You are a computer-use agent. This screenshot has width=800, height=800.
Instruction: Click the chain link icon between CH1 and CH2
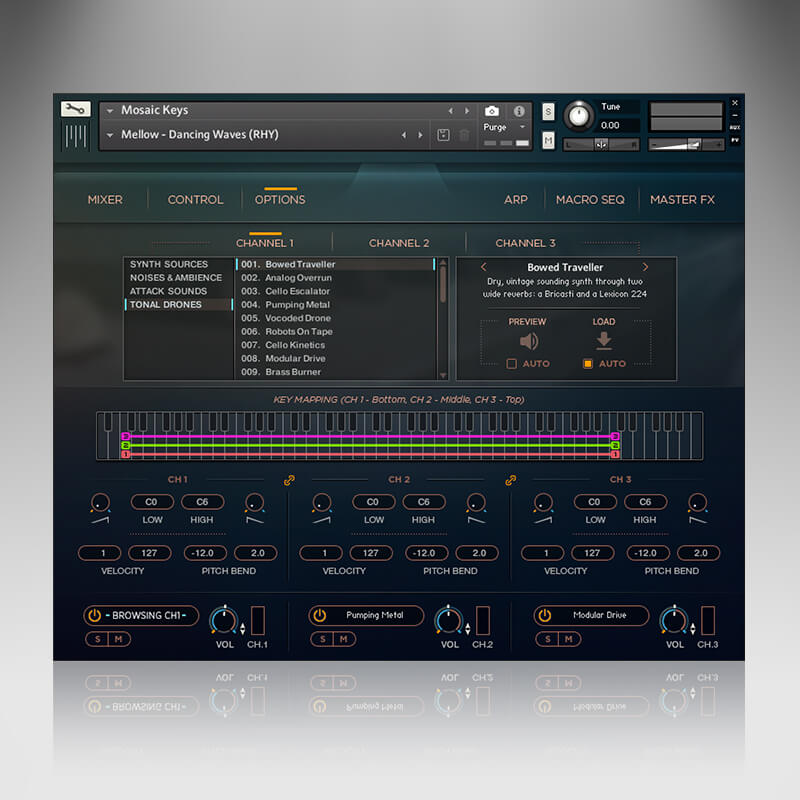tap(290, 480)
